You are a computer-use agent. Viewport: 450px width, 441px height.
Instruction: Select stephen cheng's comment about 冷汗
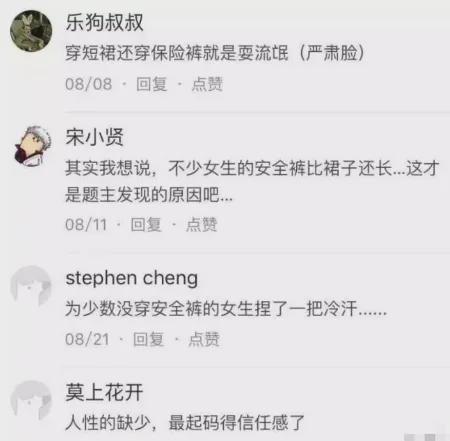(226, 309)
